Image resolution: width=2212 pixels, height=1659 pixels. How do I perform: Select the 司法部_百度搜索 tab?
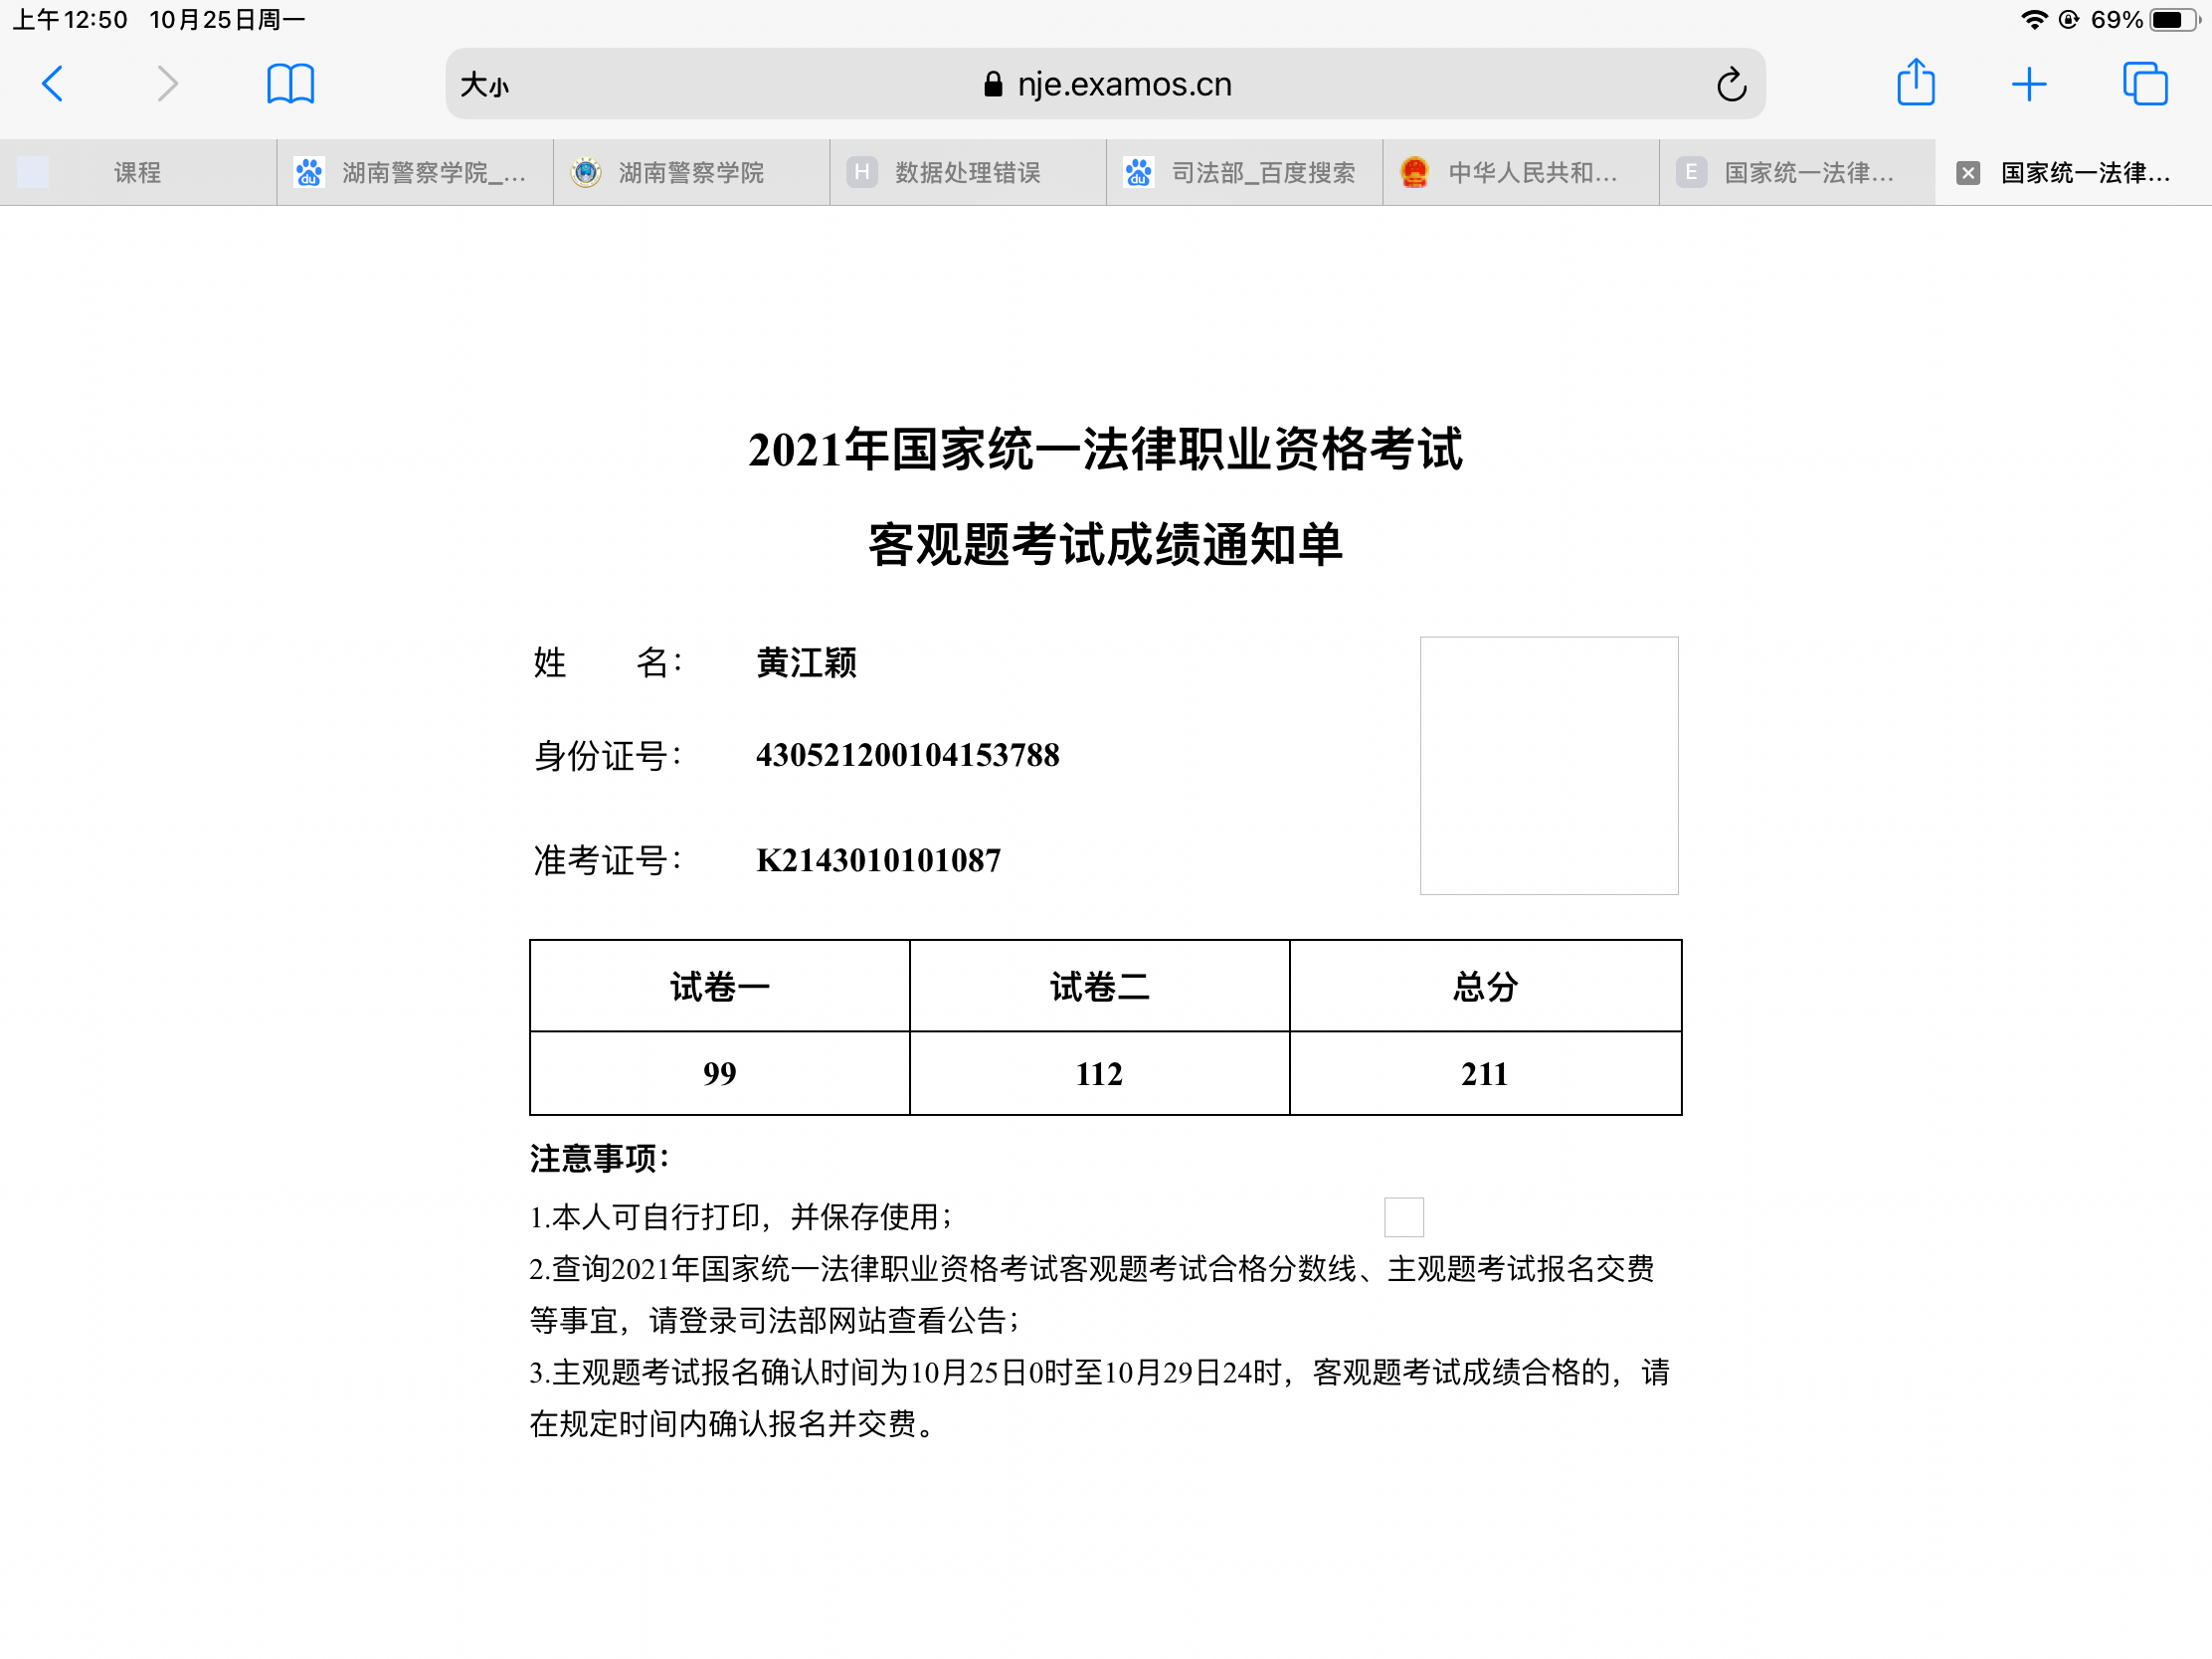(1244, 173)
